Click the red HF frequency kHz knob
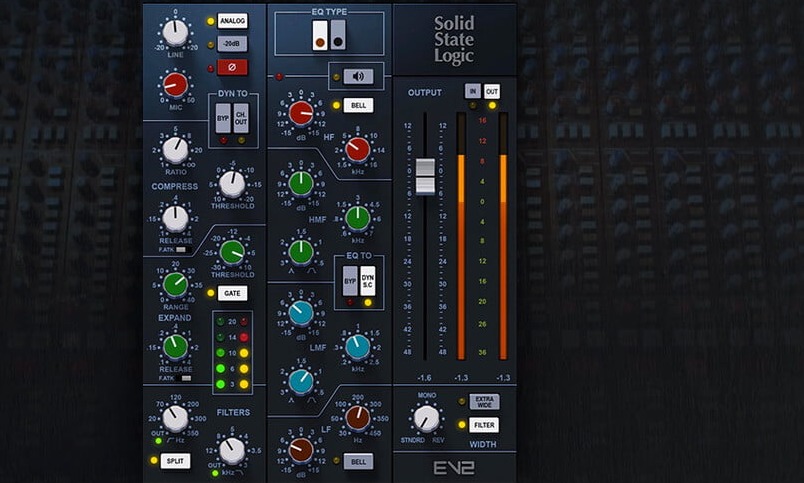This screenshot has width=804, height=483. (358, 149)
